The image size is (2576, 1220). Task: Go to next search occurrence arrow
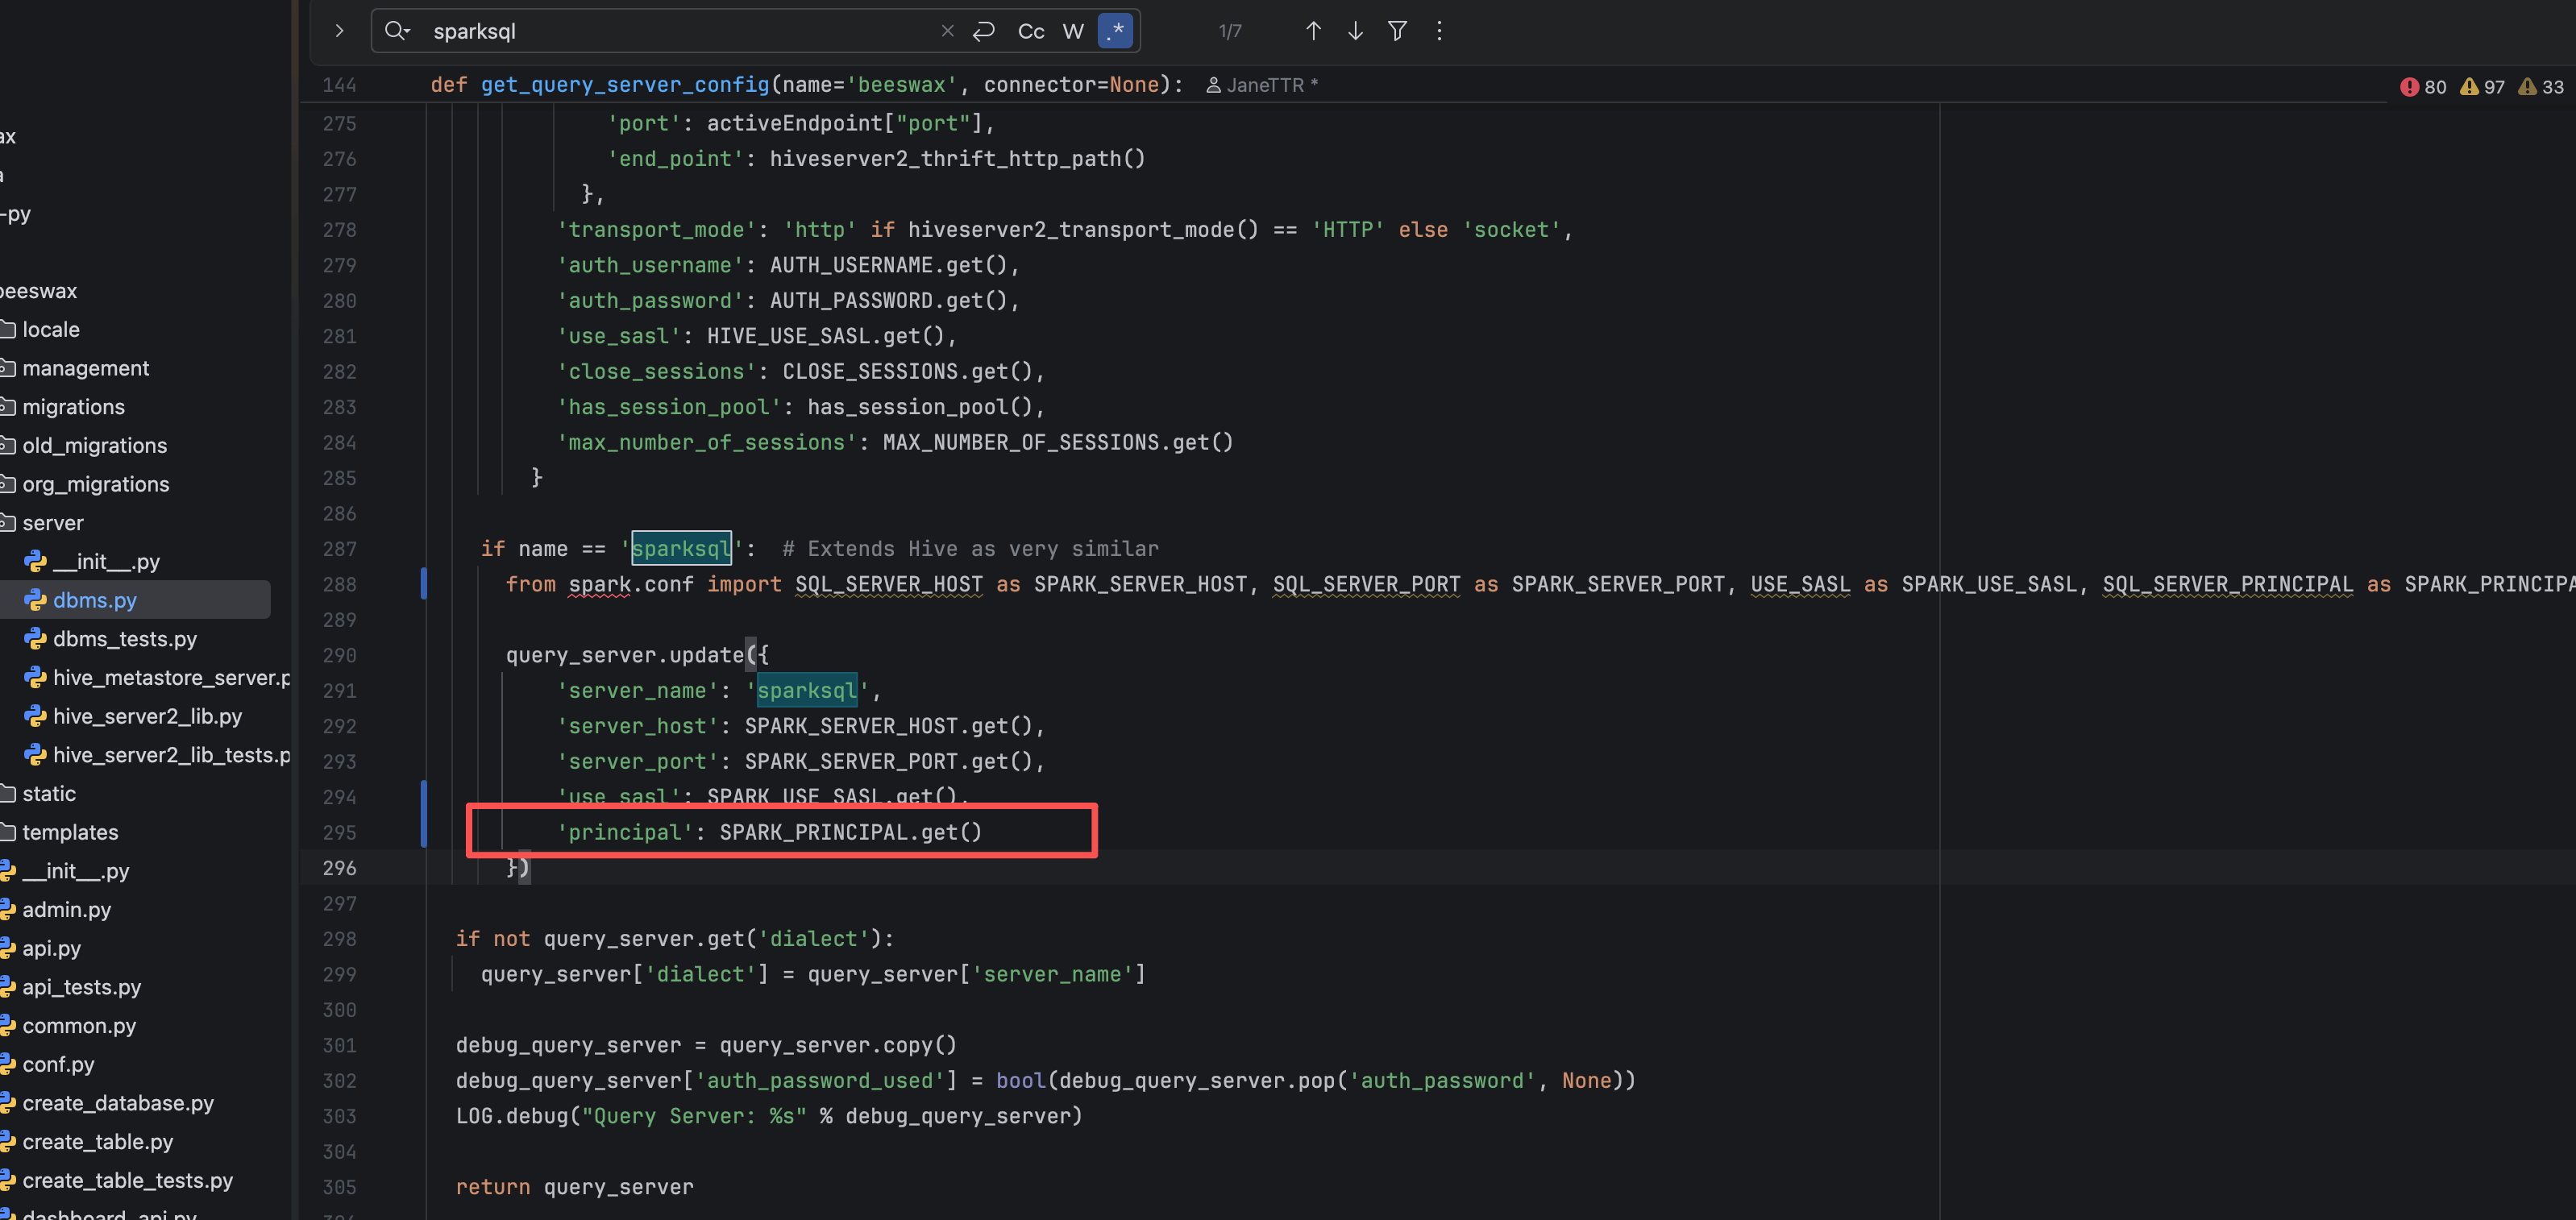tap(1355, 31)
